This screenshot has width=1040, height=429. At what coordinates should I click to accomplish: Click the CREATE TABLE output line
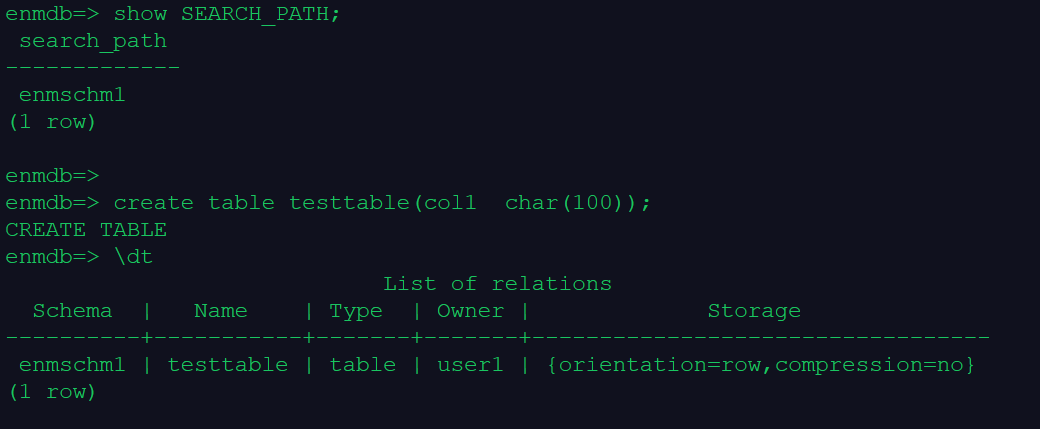coord(86,230)
